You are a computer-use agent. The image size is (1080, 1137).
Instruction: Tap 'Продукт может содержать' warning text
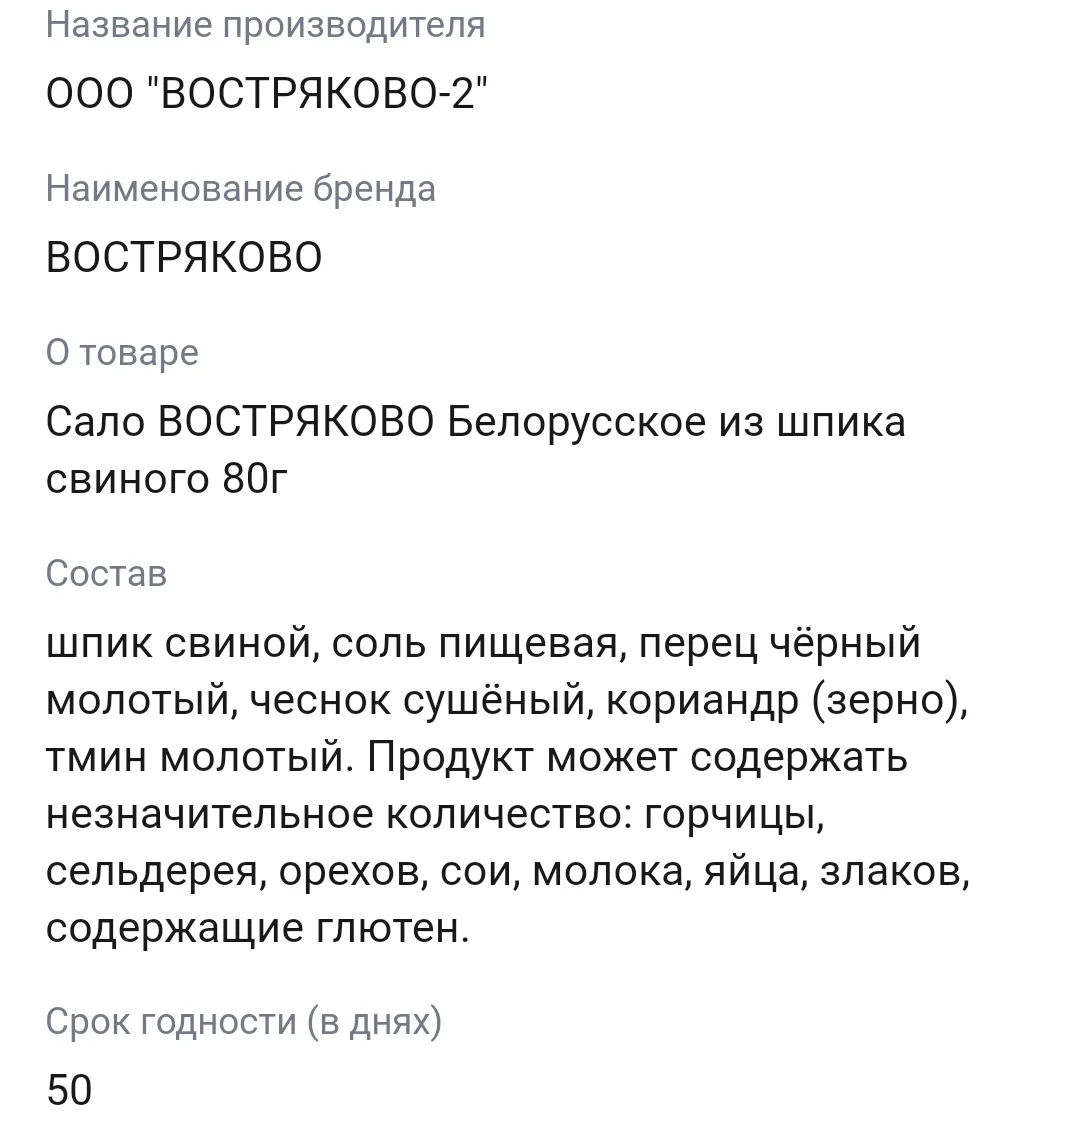638,758
